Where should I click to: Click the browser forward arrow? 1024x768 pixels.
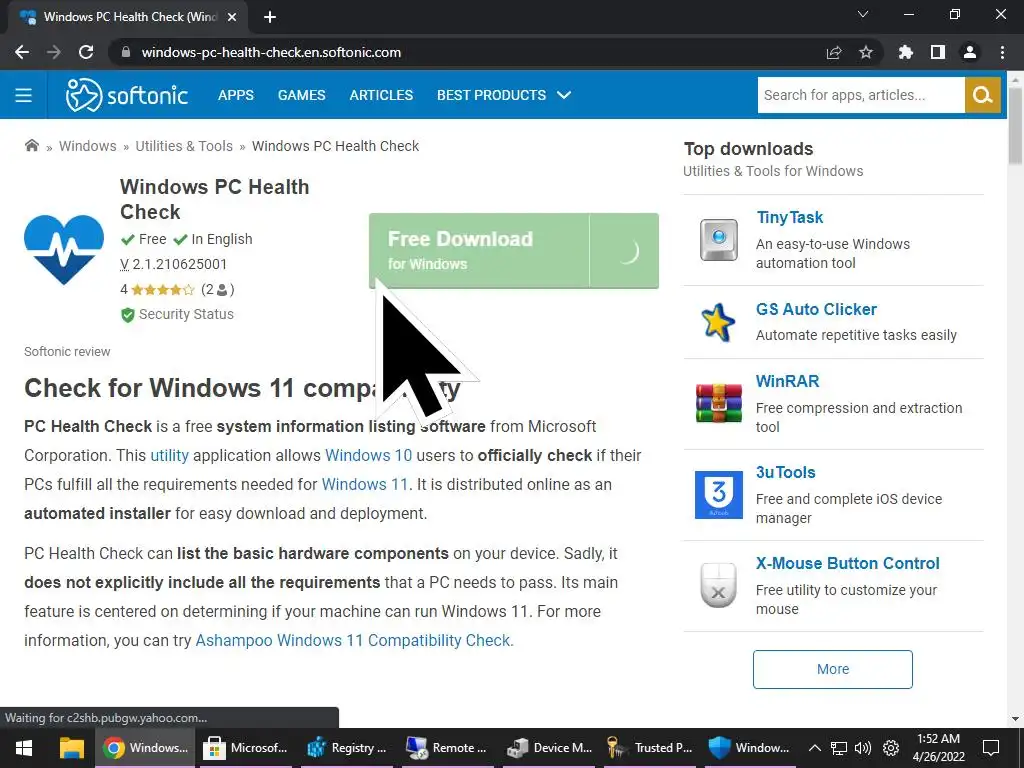pos(54,52)
